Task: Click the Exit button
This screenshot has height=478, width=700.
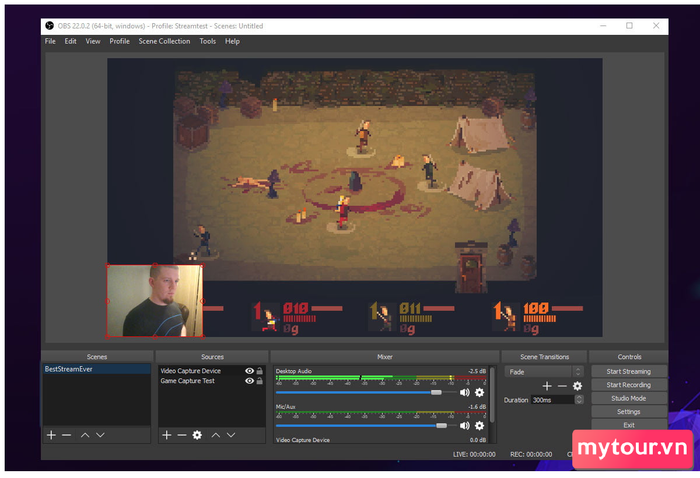Action: 629,425
